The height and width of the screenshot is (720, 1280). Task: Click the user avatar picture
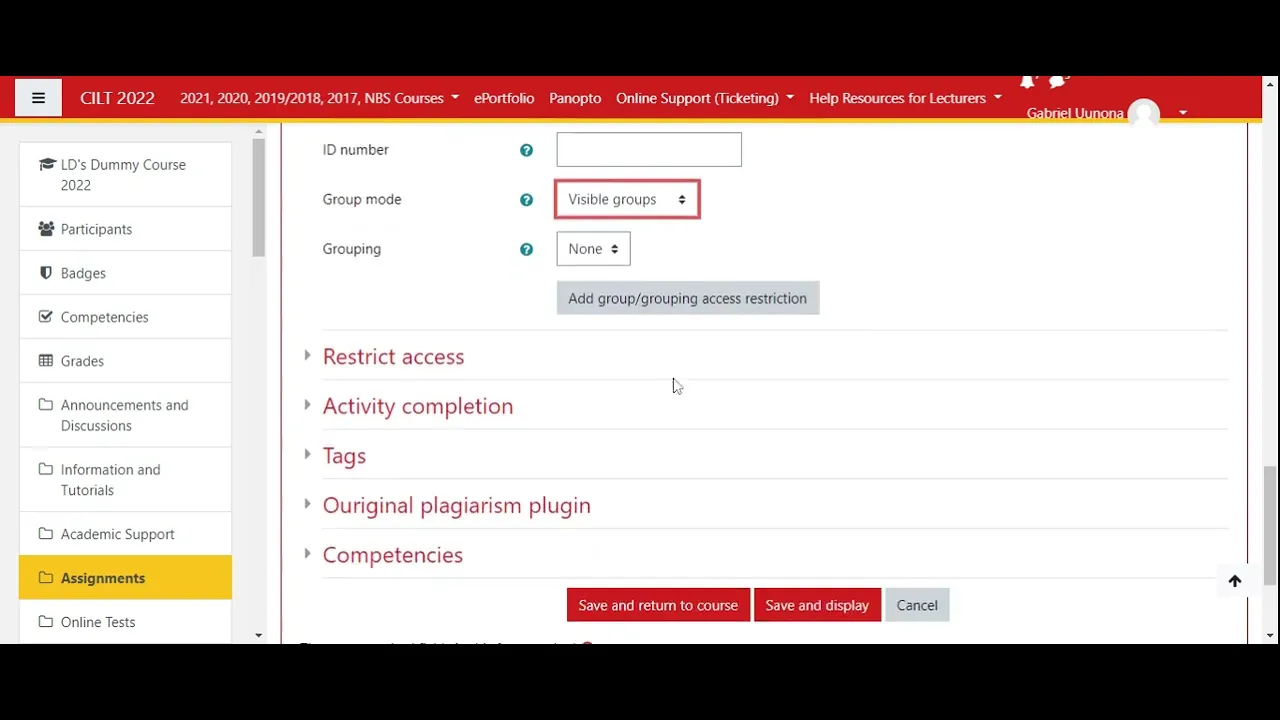(x=1144, y=113)
